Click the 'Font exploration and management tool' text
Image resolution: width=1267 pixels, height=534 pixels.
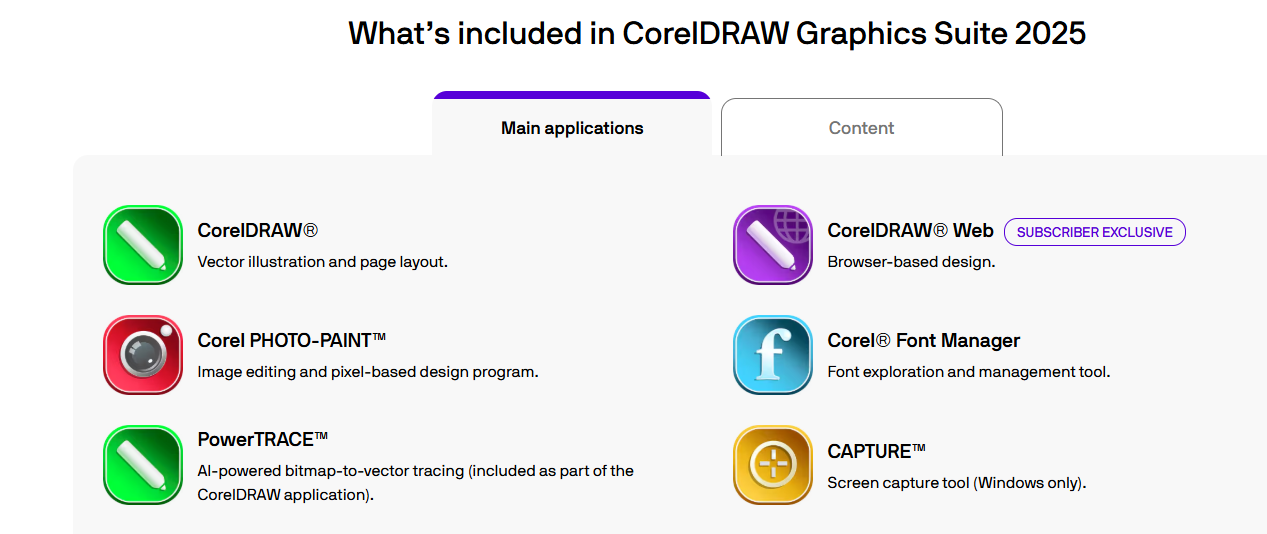(x=969, y=372)
